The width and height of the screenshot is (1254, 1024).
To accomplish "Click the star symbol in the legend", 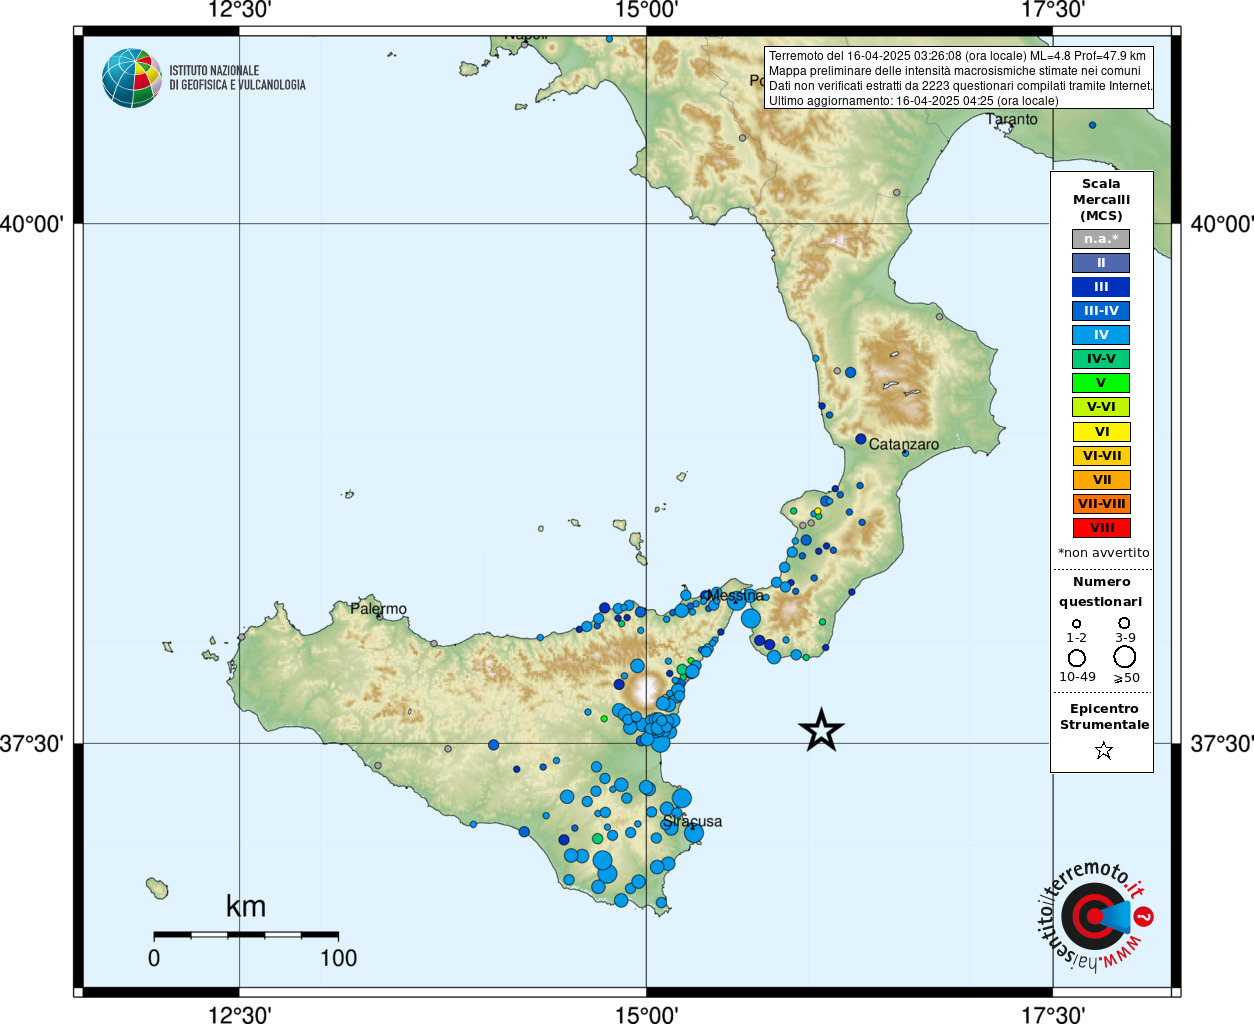I will coord(1103,750).
